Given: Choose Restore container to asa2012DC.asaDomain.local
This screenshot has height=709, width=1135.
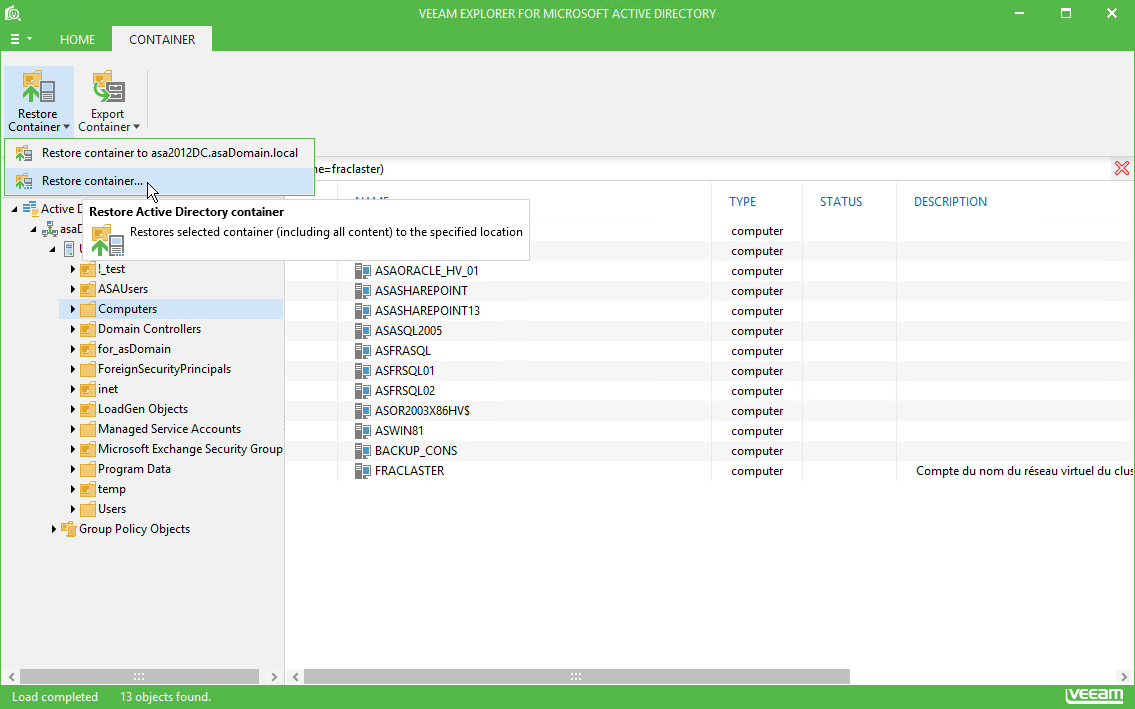Looking at the screenshot, I should [x=159, y=153].
